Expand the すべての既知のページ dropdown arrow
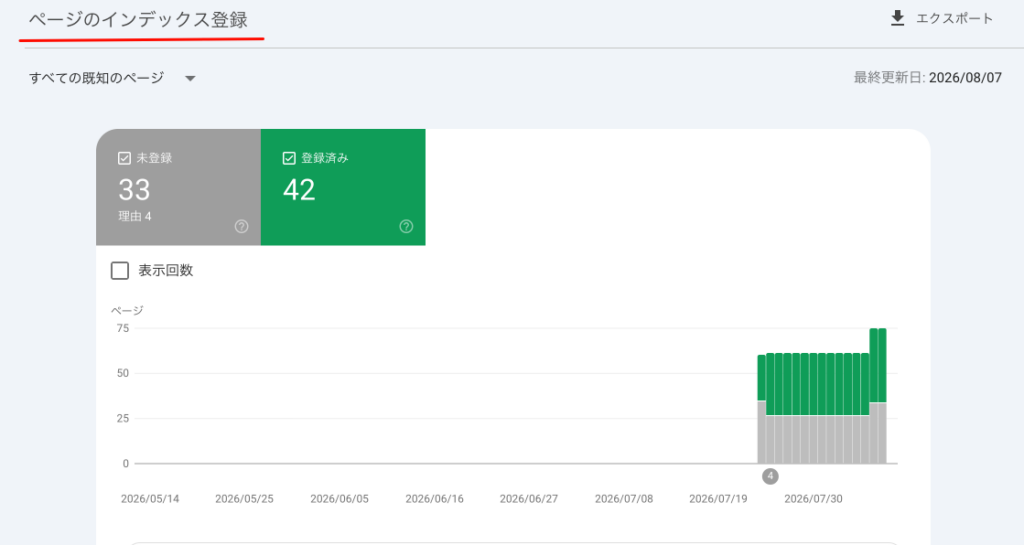This screenshot has width=1024, height=545. point(190,78)
